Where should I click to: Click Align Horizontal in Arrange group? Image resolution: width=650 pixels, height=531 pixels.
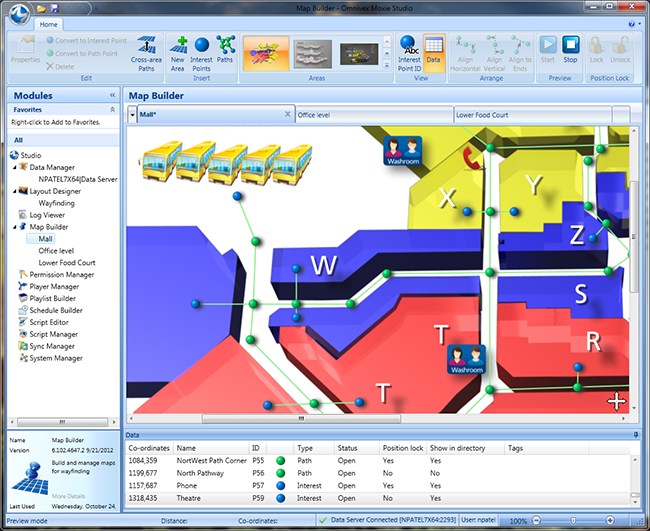point(465,53)
